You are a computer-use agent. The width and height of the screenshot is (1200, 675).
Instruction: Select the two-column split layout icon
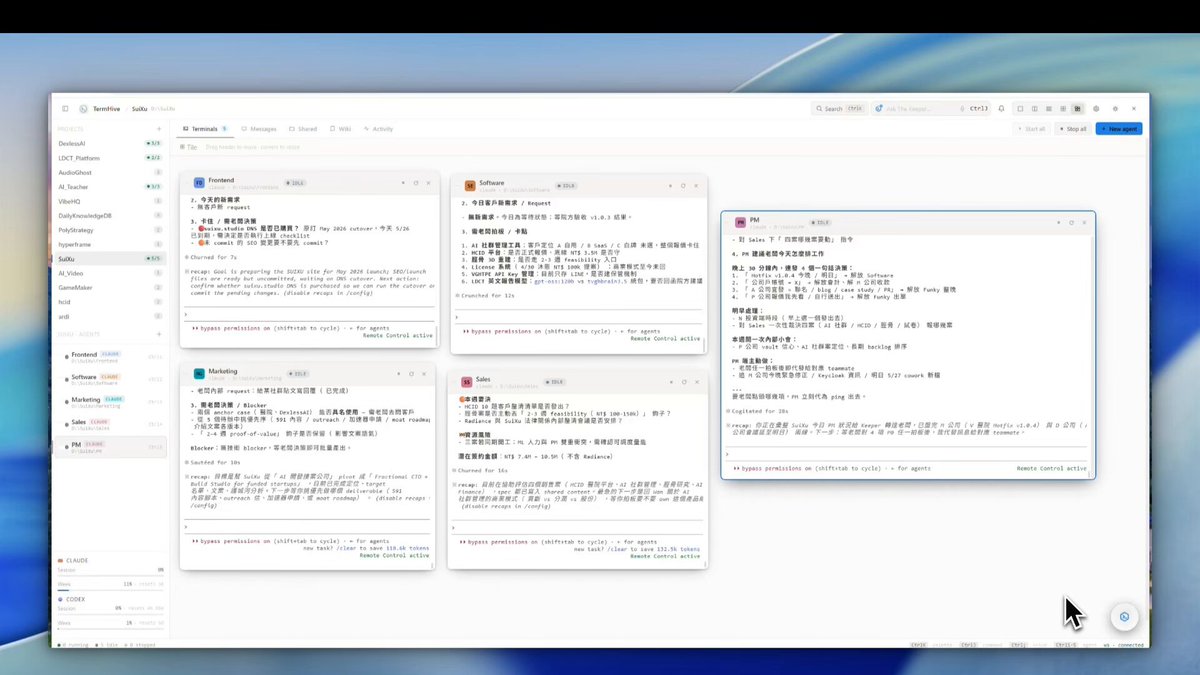(1034, 108)
